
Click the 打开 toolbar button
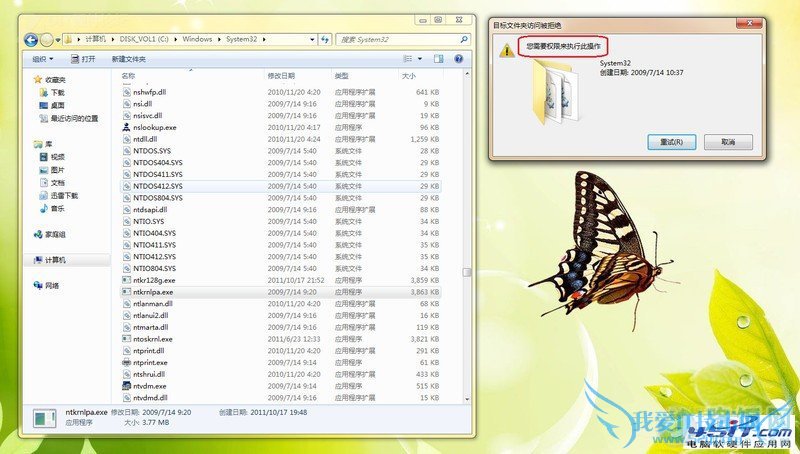(x=83, y=59)
